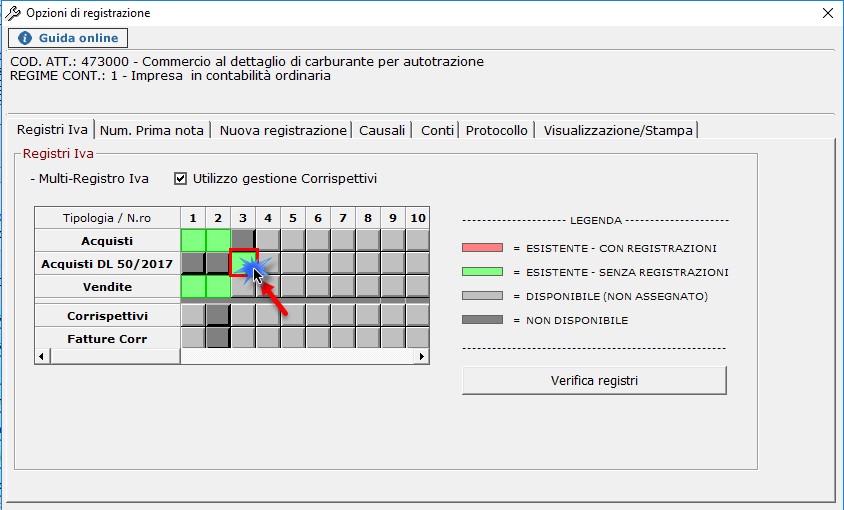Click the REGIME CONT. contabilità ordinaria text
Viewport: 844px width, 510px height.
pos(170,75)
